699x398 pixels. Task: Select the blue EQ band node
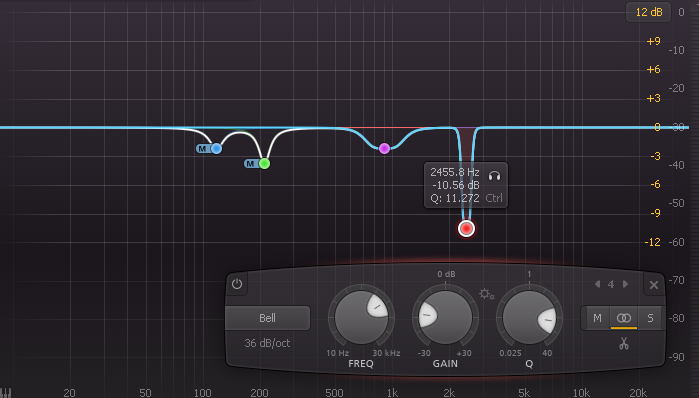[217, 148]
